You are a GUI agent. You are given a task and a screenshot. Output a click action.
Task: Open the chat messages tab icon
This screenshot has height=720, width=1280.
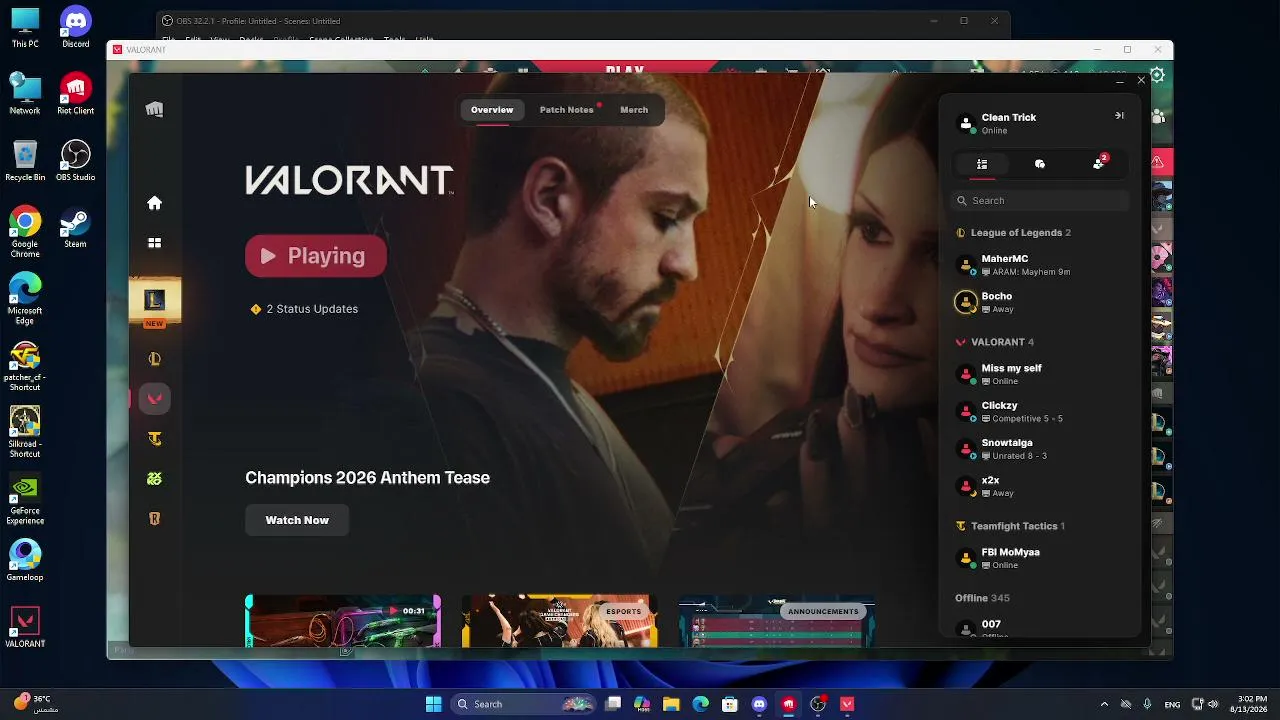click(x=1040, y=164)
